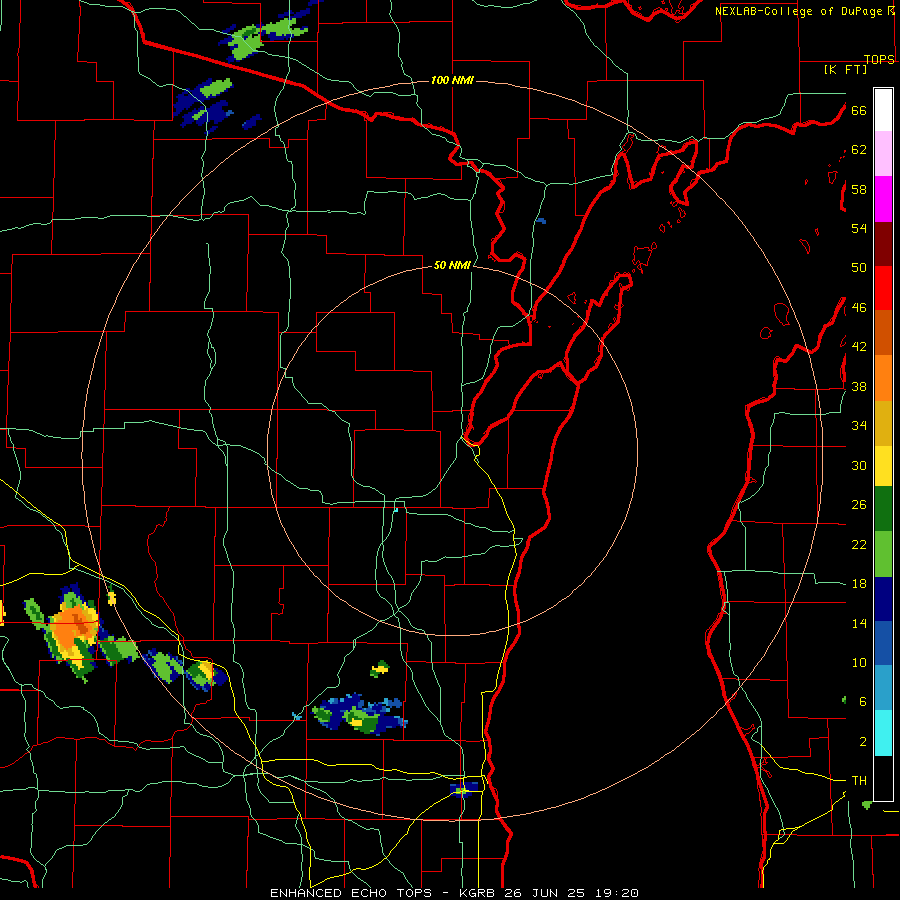Click the '26 JUN 25 19:20' timestamp
This screenshot has height=900, width=900.
(572, 893)
